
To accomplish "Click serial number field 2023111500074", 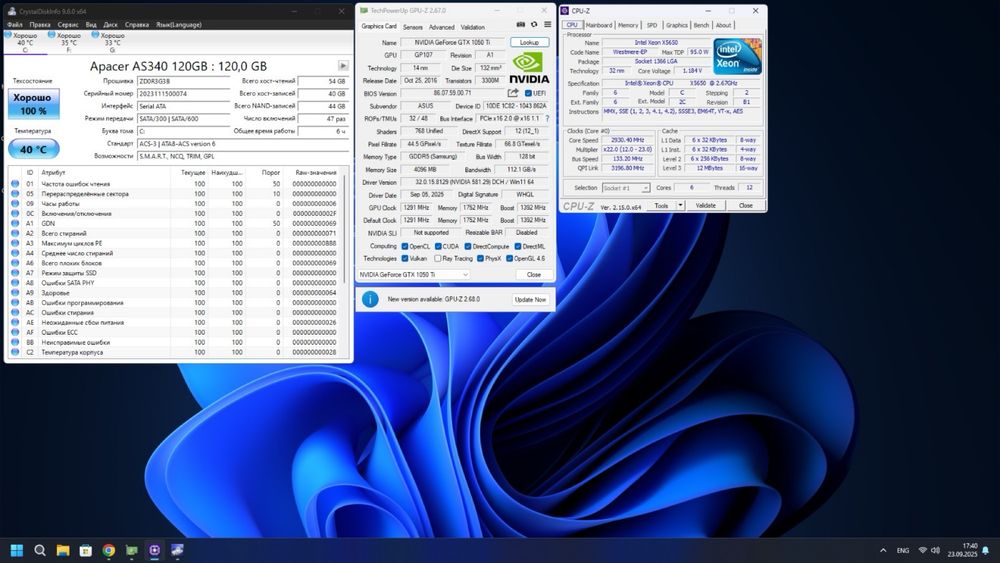I will click(183, 94).
